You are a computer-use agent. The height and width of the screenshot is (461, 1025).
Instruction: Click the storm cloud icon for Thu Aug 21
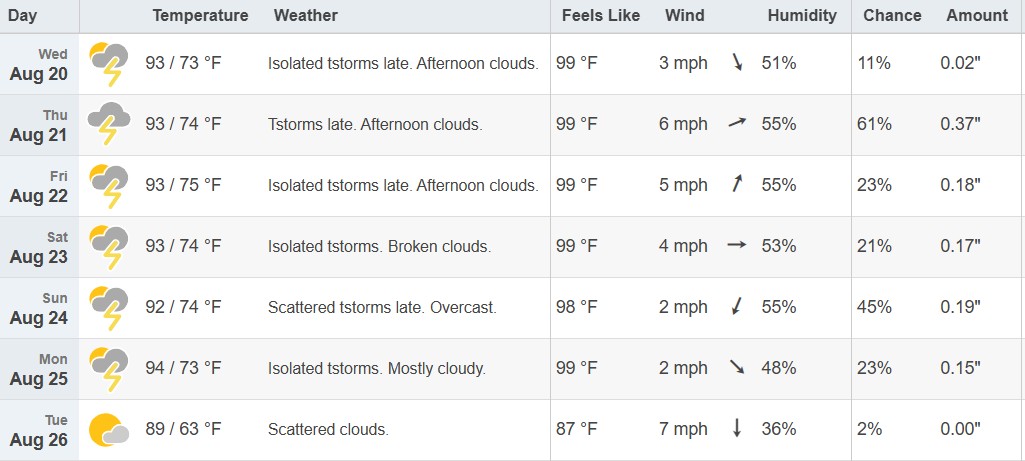click(x=109, y=125)
